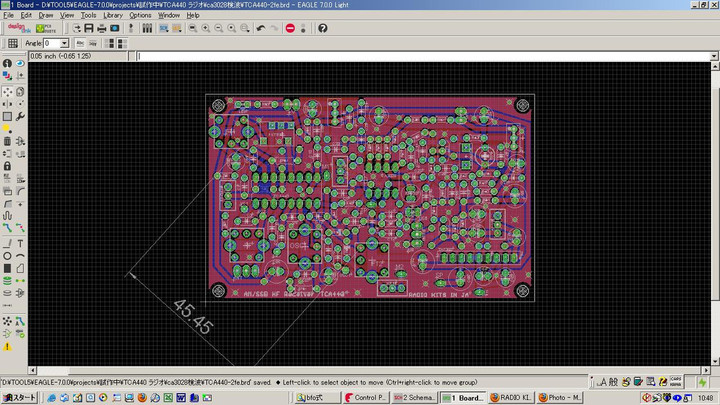Click the Print icon in toolbar
This screenshot has width=720, height=405.
click(x=102, y=28)
